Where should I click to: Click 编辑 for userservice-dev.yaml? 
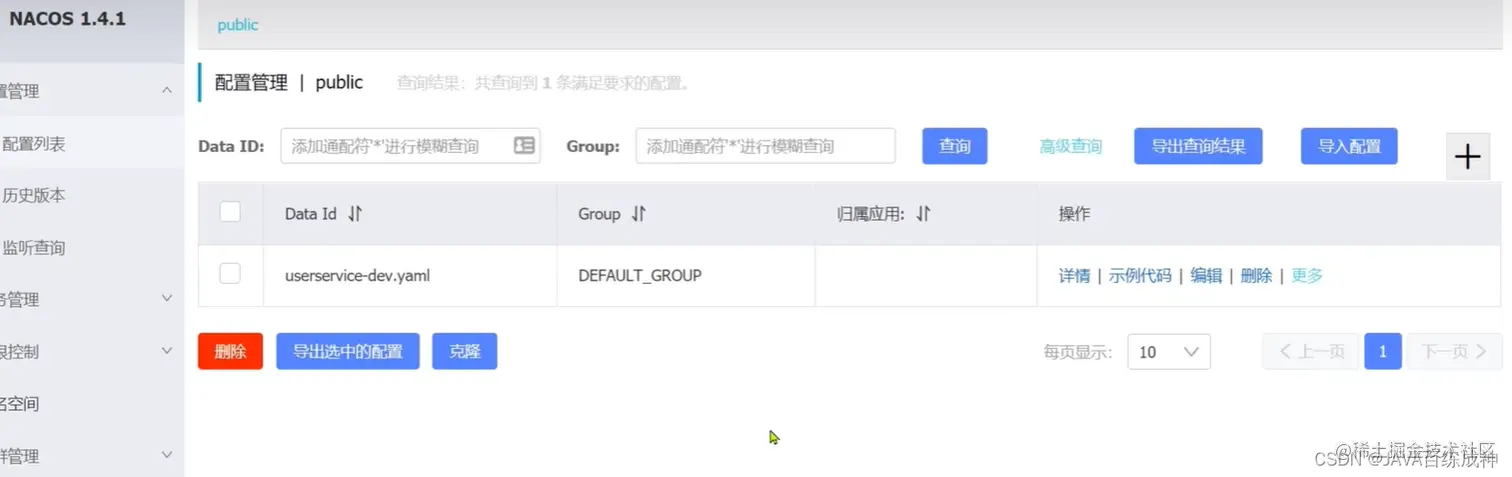pos(1206,275)
